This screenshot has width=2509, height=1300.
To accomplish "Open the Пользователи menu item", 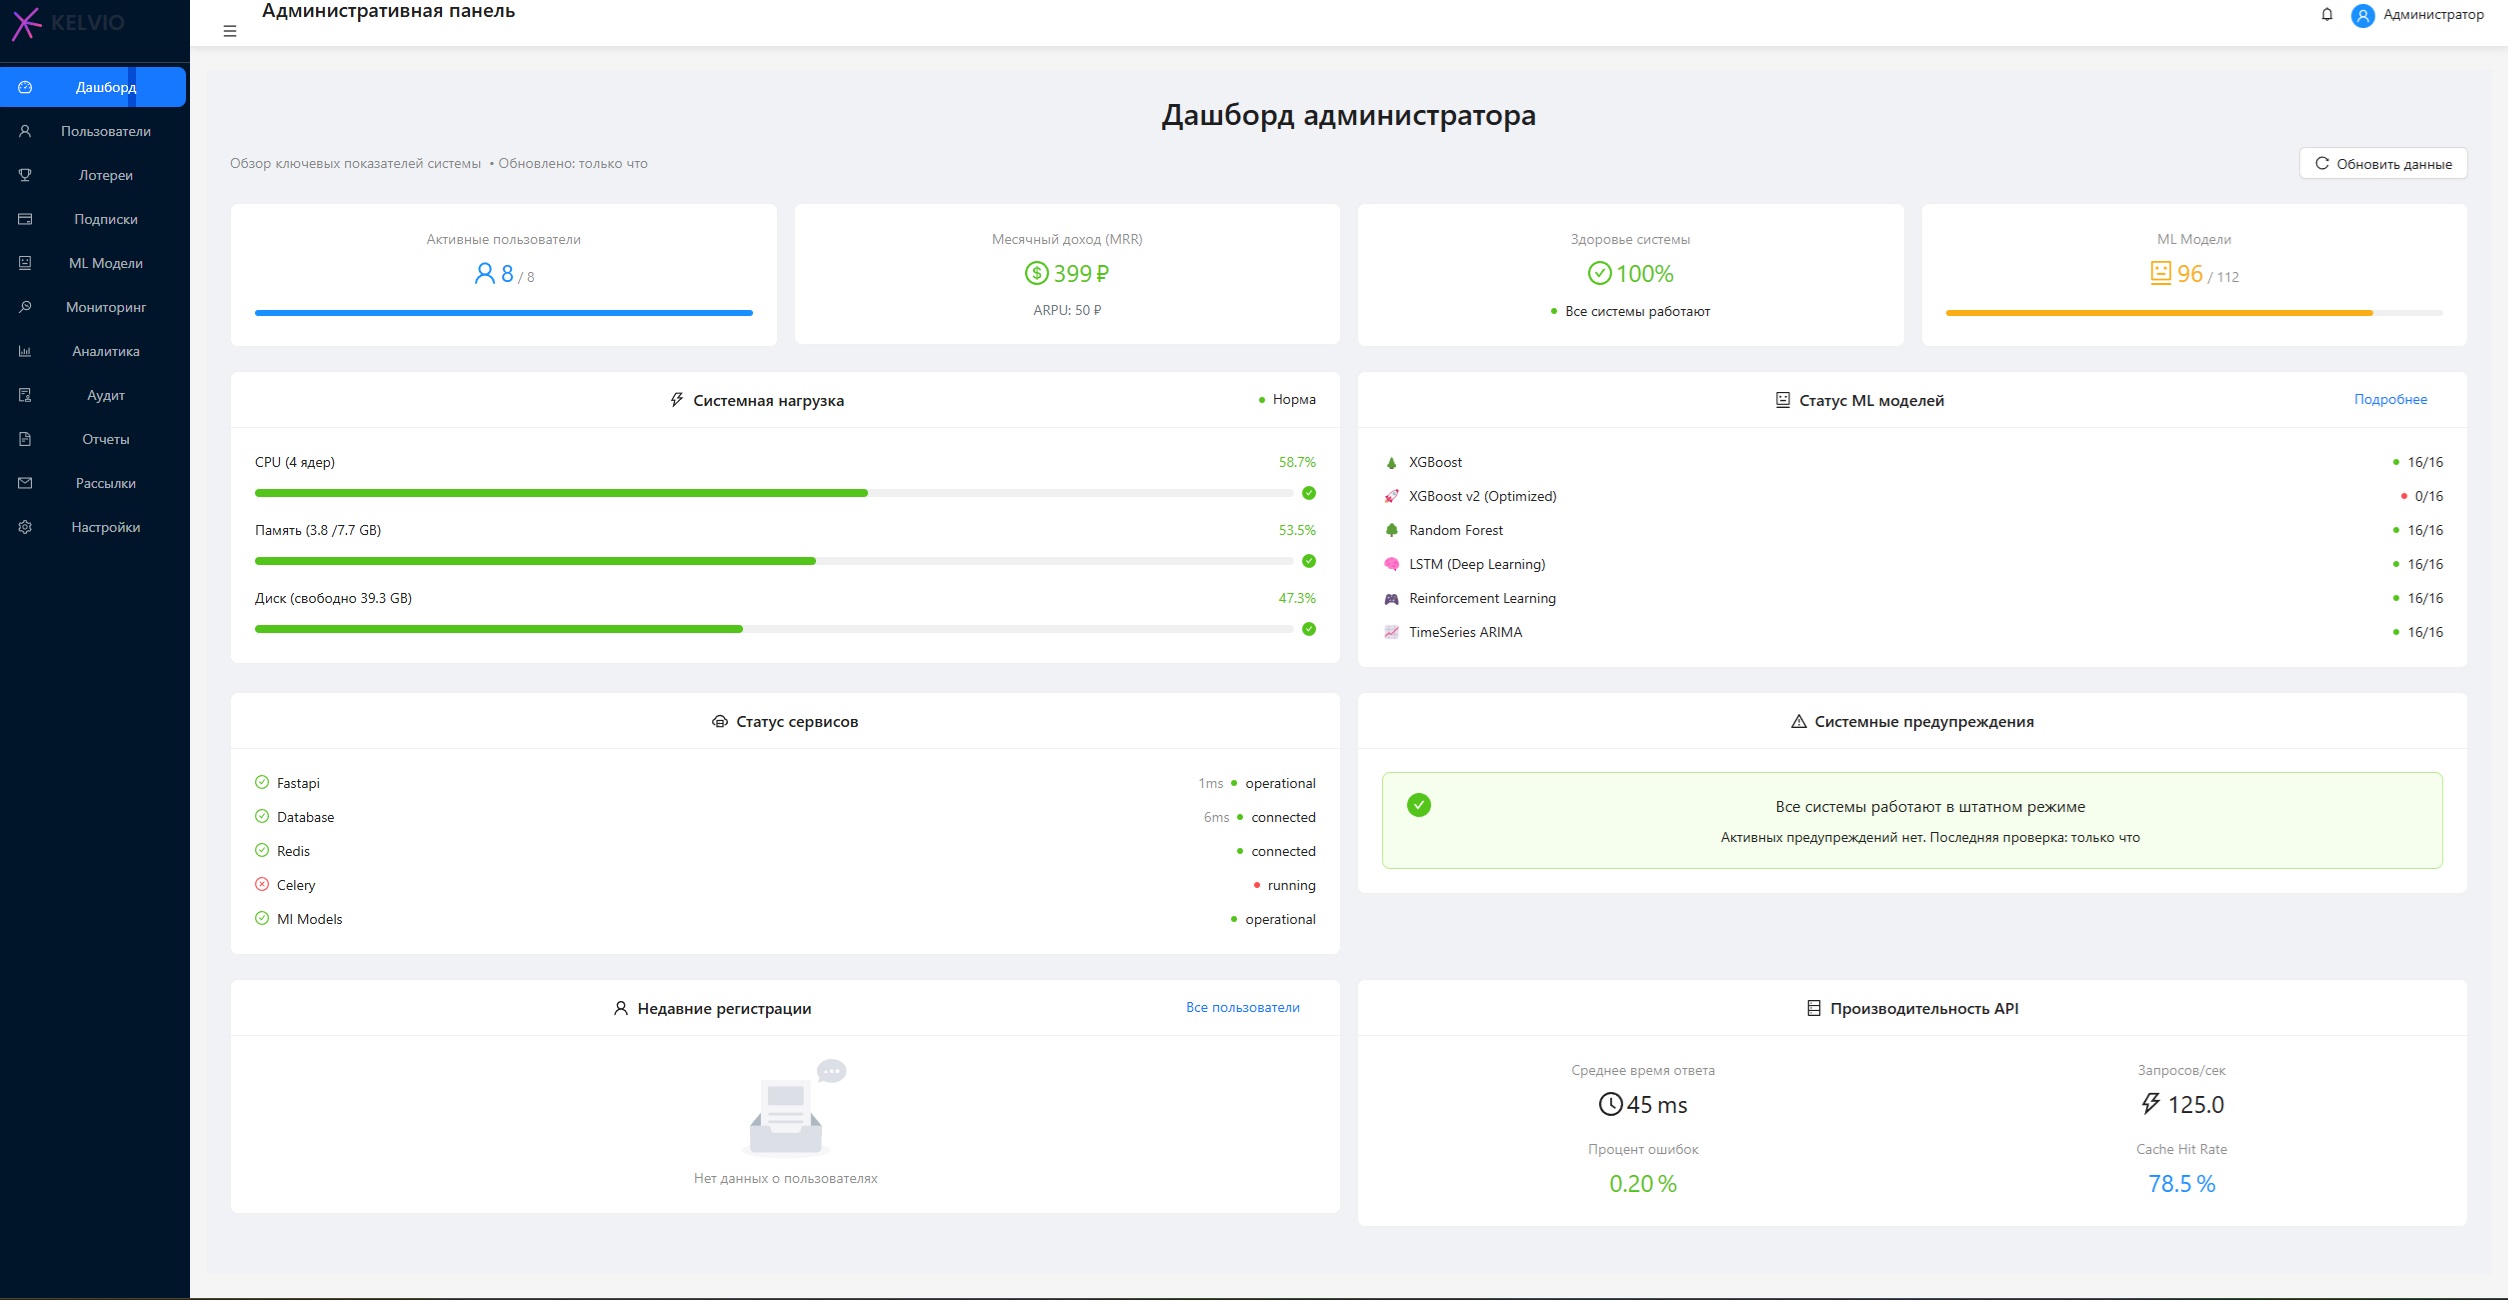I will (x=105, y=131).
